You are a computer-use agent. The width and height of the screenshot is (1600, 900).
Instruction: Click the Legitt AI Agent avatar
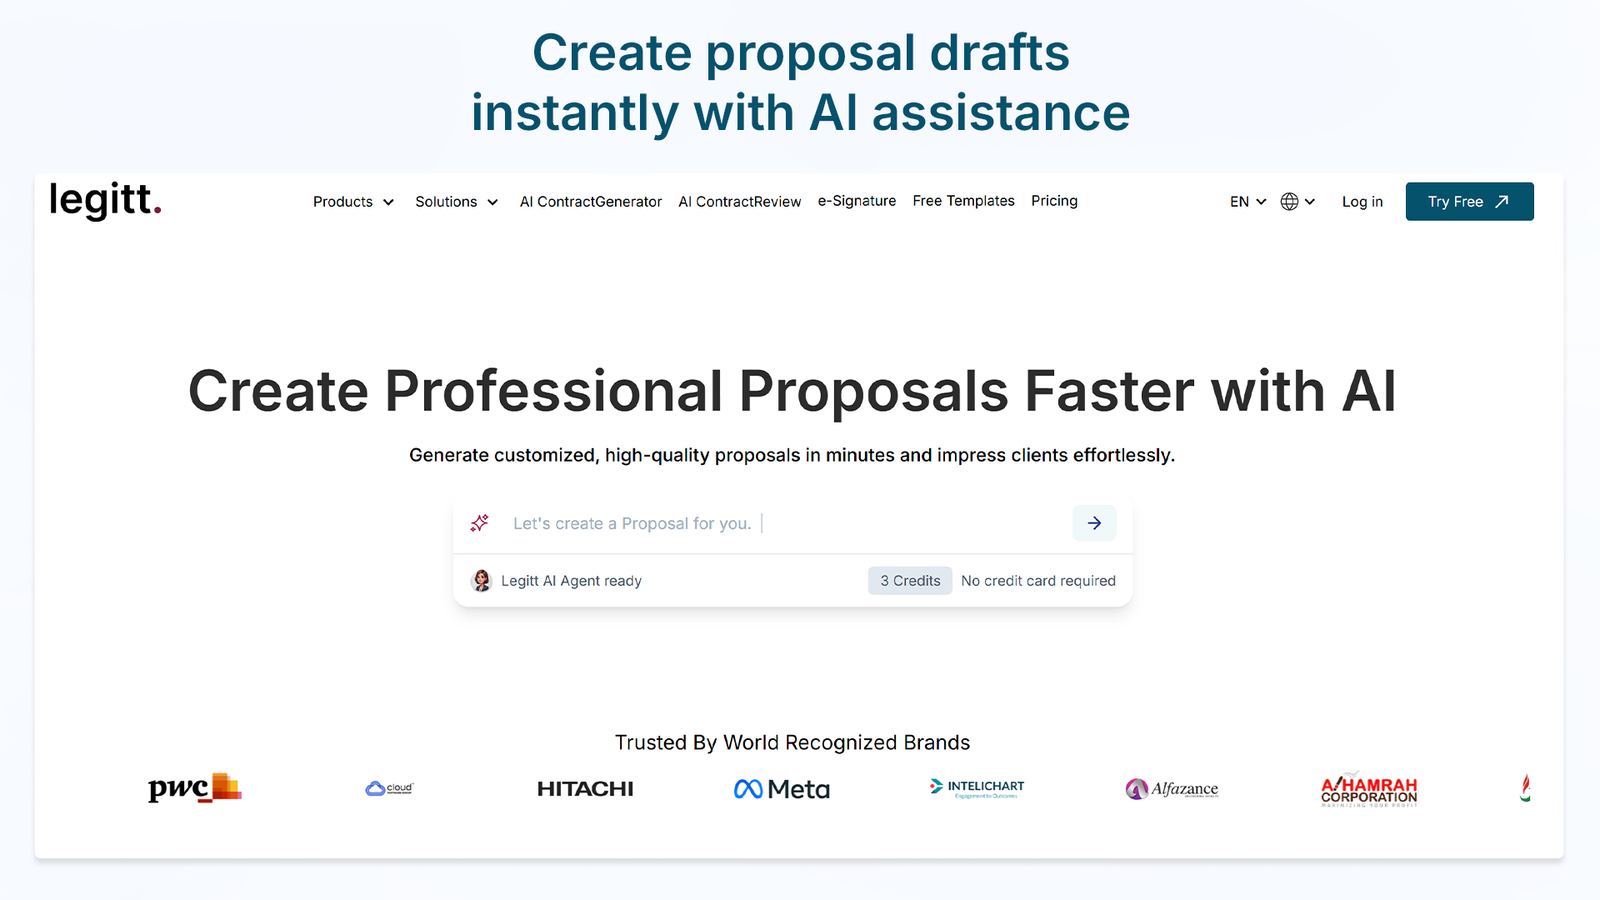point(481,581)
